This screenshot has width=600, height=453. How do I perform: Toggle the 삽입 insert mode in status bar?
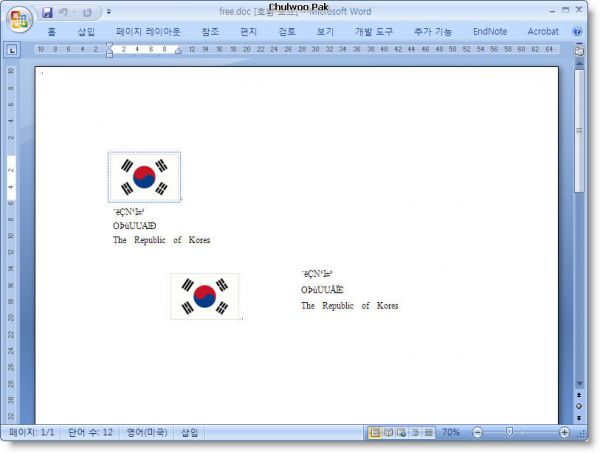tap(189, 432)
